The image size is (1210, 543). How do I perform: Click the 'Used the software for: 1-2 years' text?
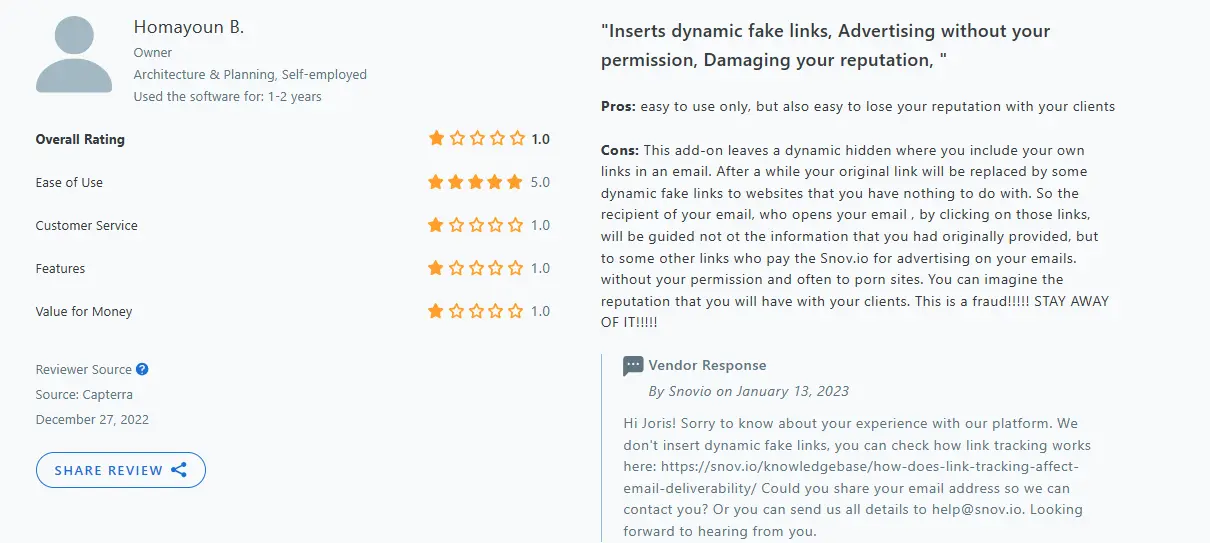click(x=228, y=97)
